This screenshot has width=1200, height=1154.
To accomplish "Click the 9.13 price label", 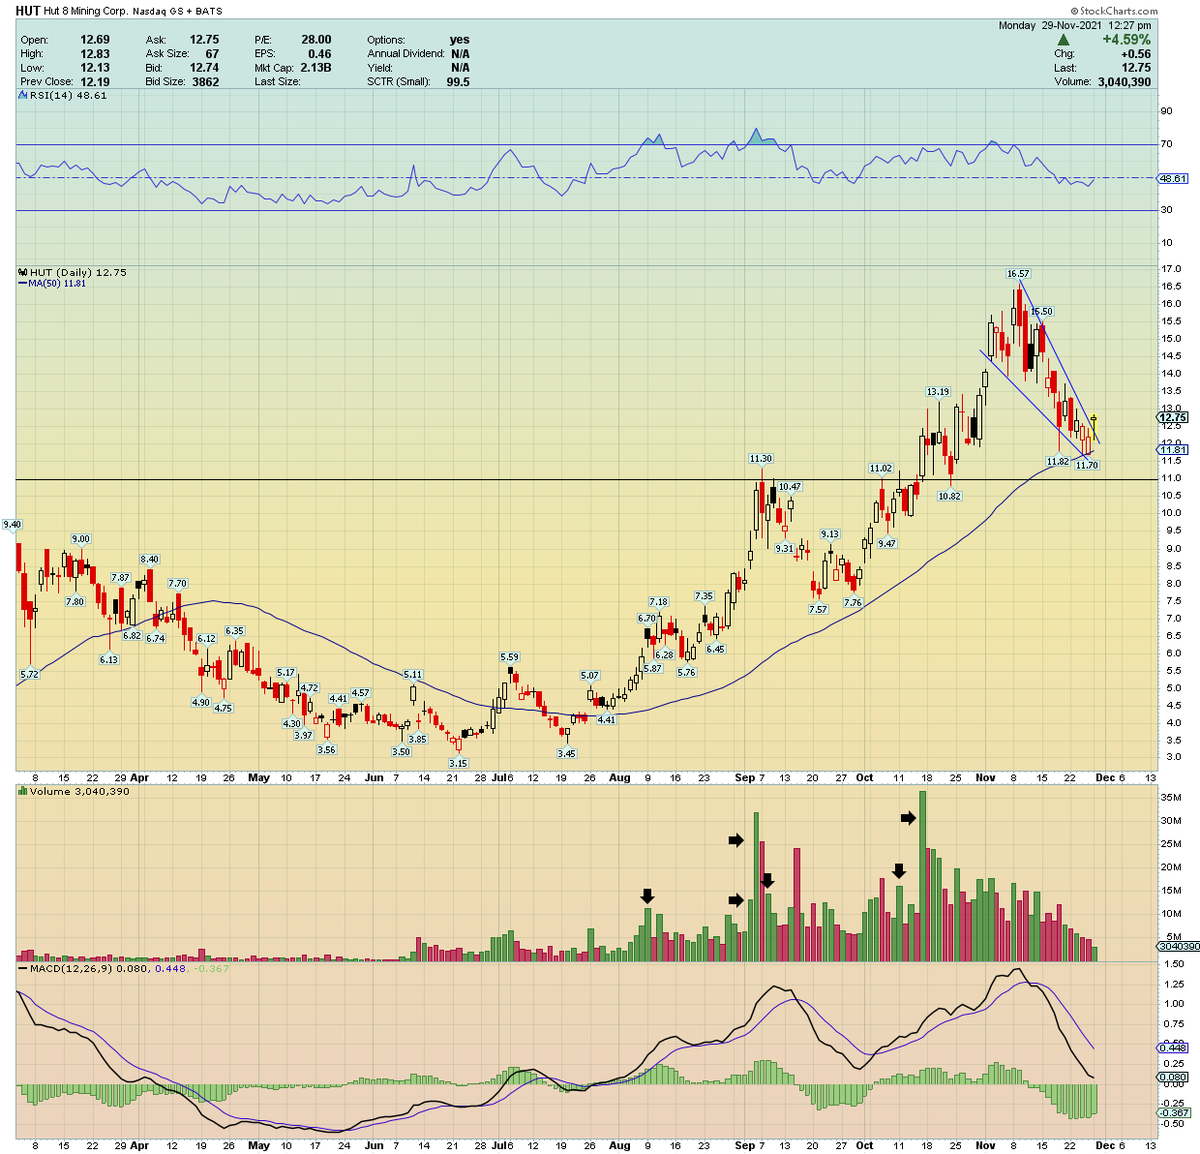I will [x=830, y=534].
